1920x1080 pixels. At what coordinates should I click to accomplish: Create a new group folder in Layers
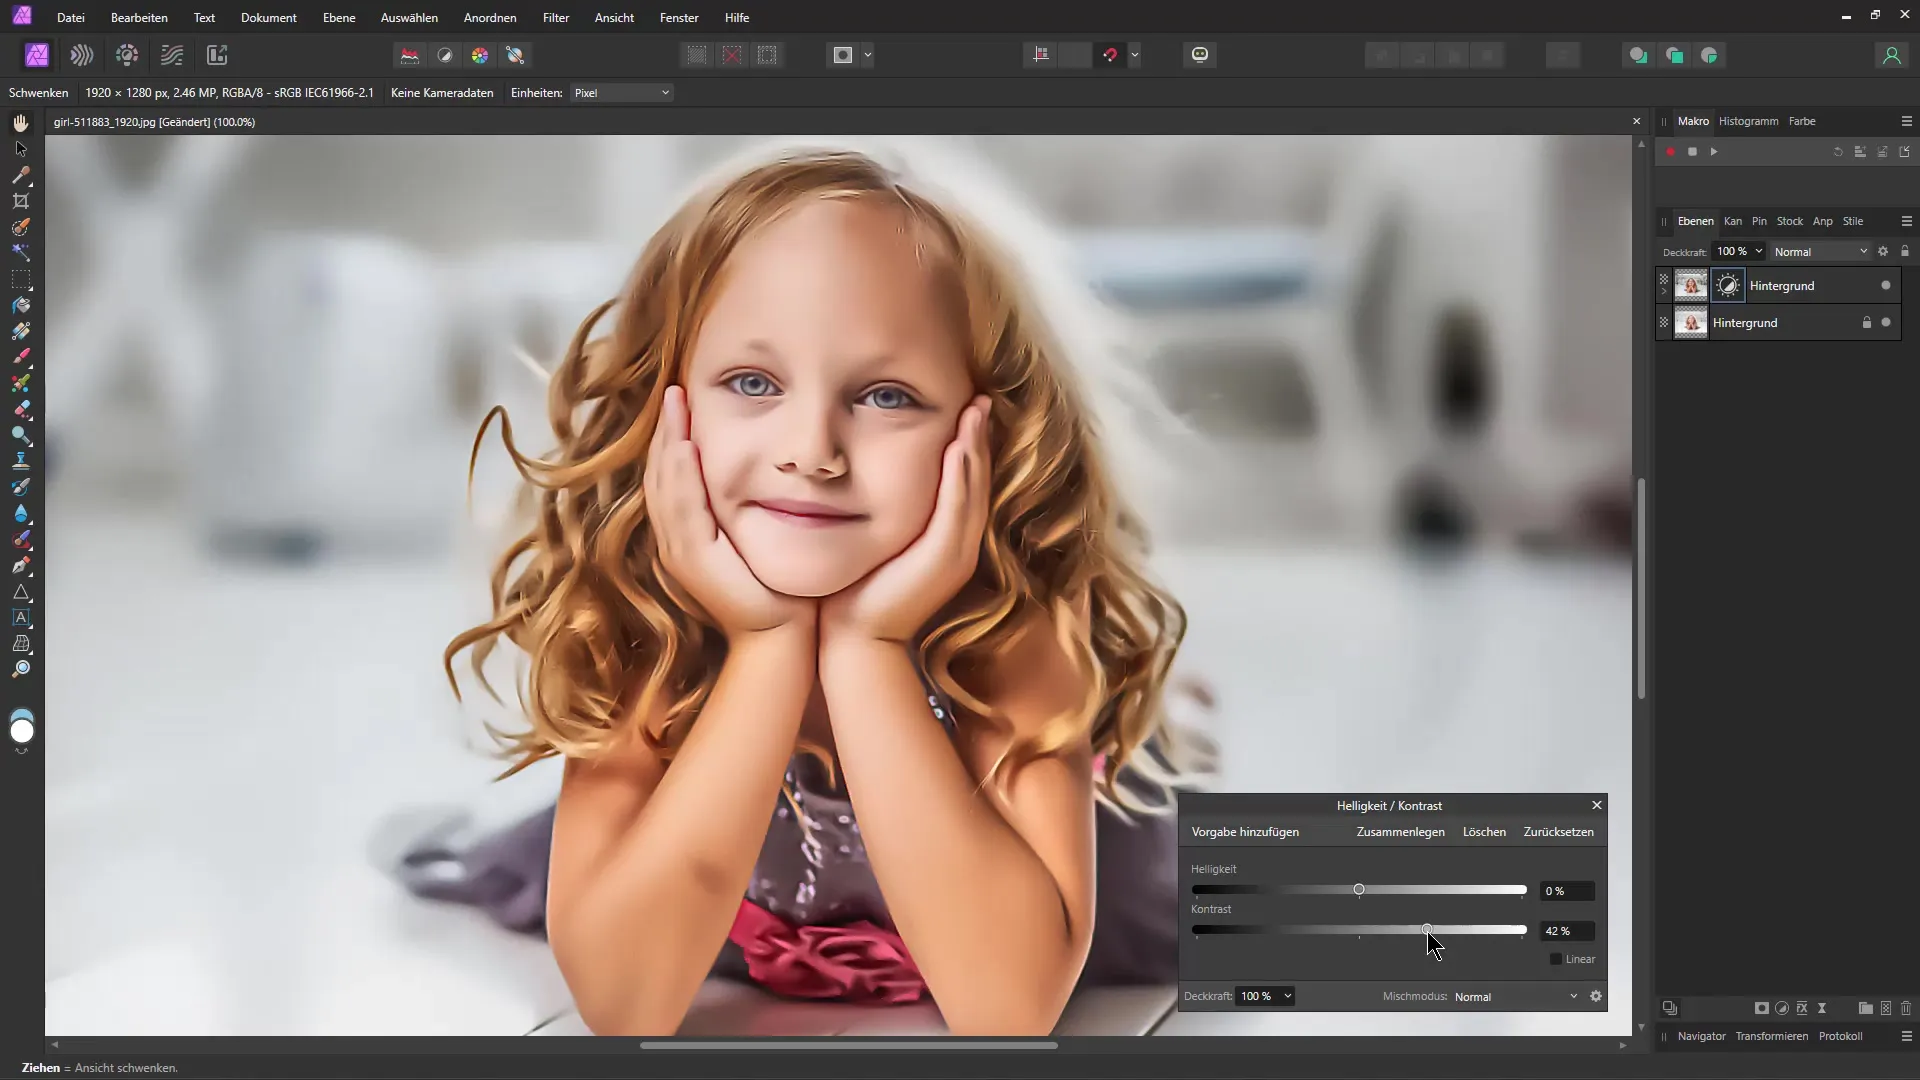click(x=1866, y=1008)
